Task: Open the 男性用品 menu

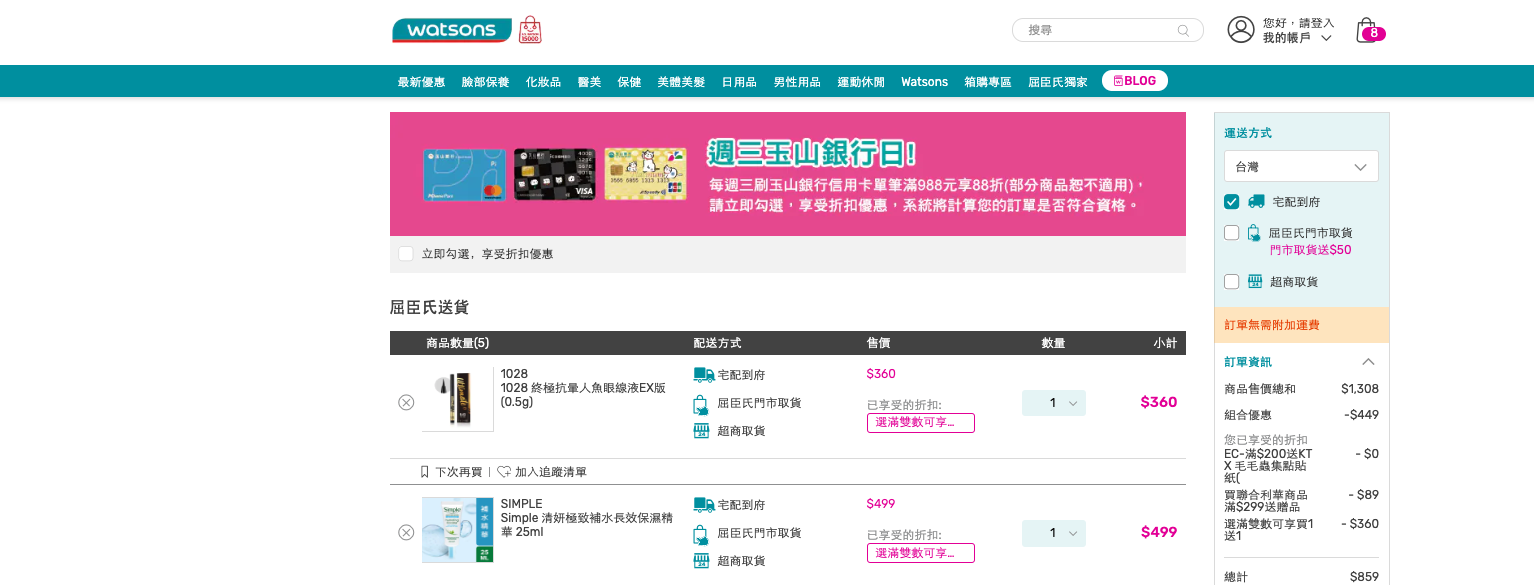Action: click(798, 82)
